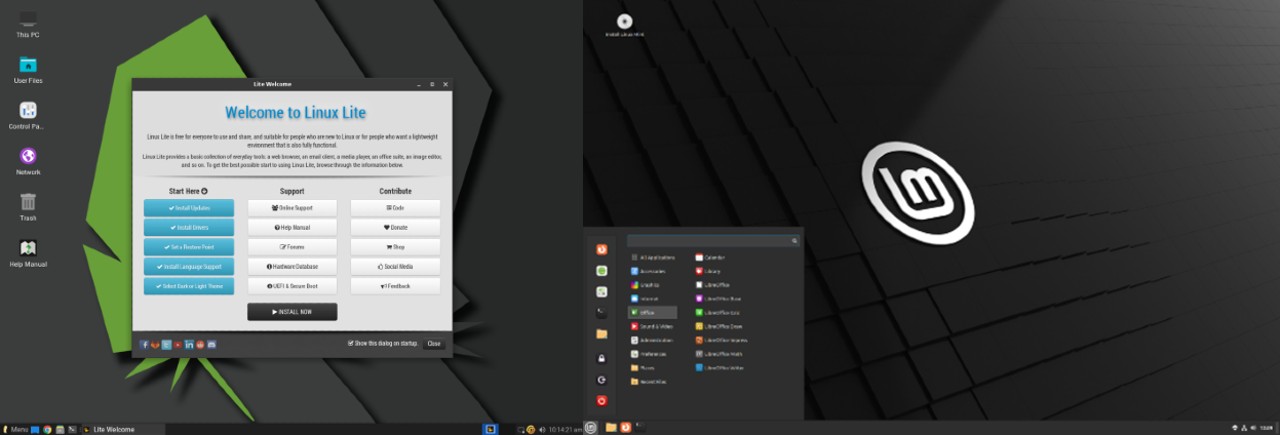The image size is (1280, 435).
Task: Select Administration category in Mint menu
Action: click(x=652, y=340)
